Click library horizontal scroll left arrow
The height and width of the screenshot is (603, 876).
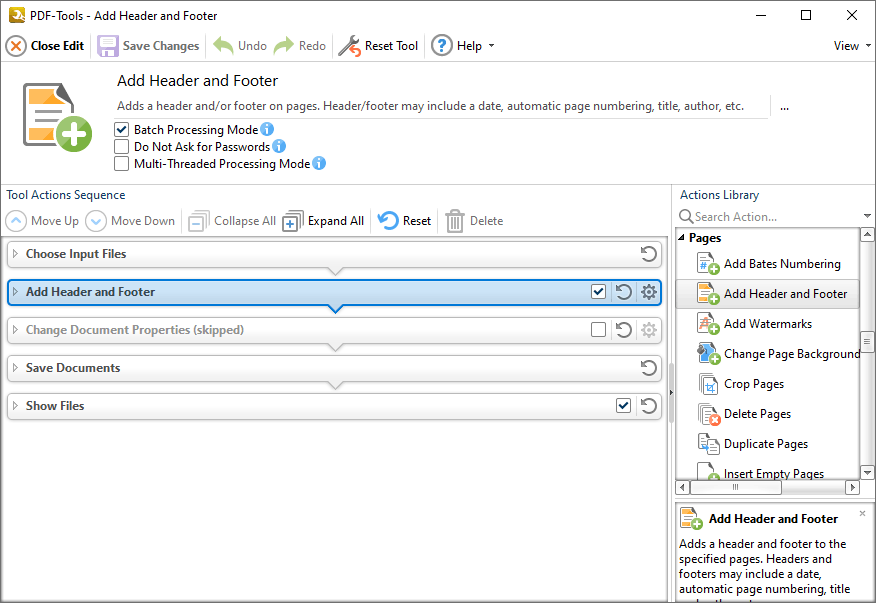pos(683,487)
